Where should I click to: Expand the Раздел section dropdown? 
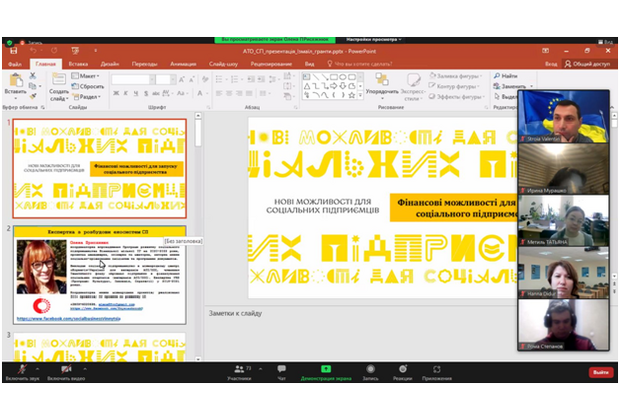[88, 96]
